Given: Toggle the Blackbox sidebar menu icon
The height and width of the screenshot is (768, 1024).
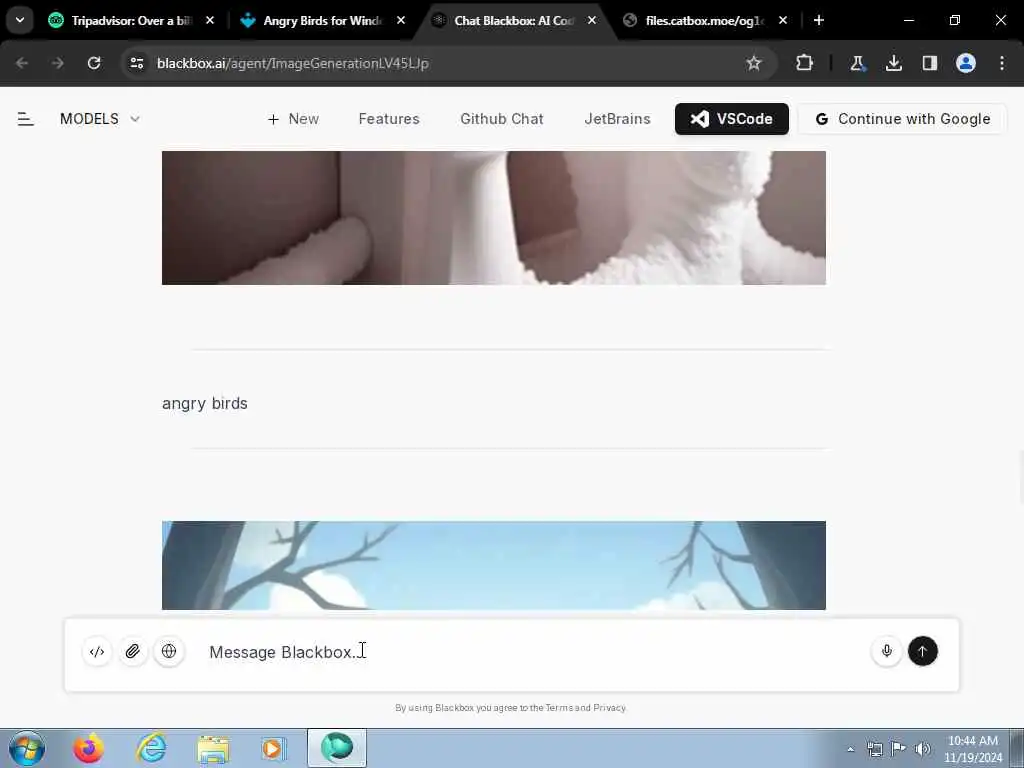Looking at the screenshot, I should coord(25,119).
